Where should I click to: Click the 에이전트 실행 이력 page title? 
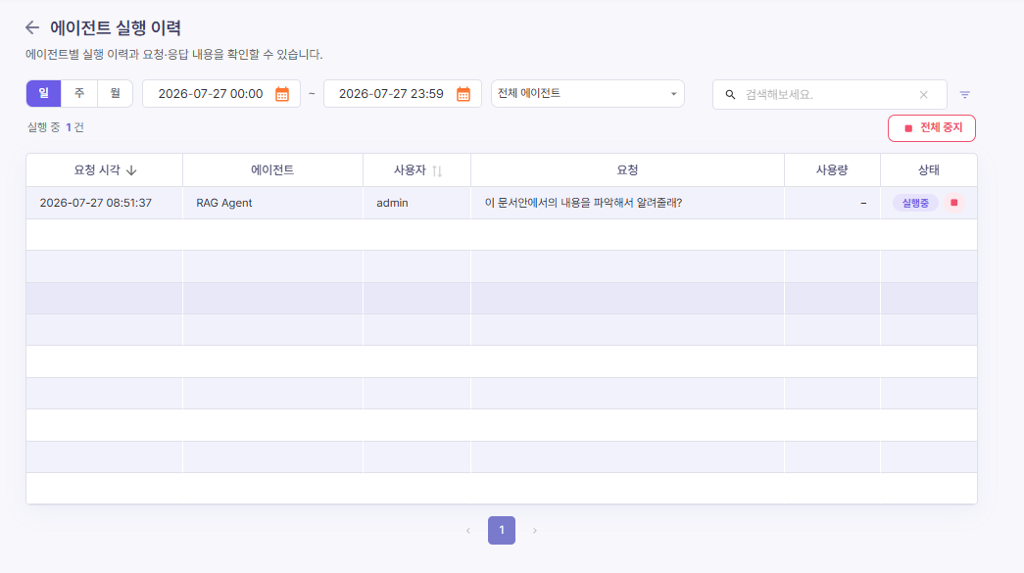click(116, 27)
